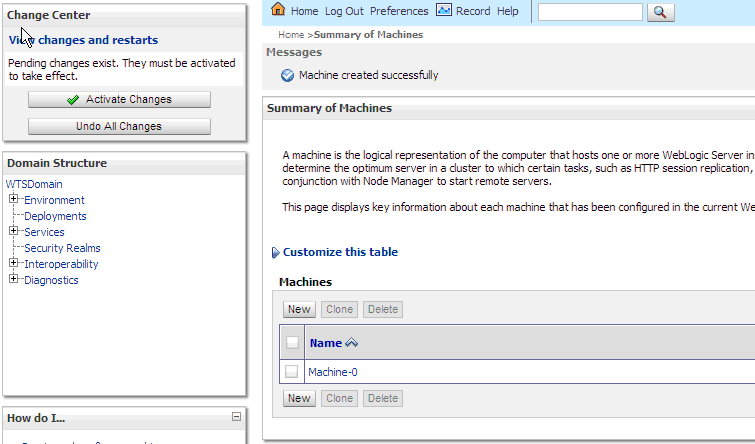Click the Undo All Changes button
This screenshot has height=444, width=755.
point(119,127)
